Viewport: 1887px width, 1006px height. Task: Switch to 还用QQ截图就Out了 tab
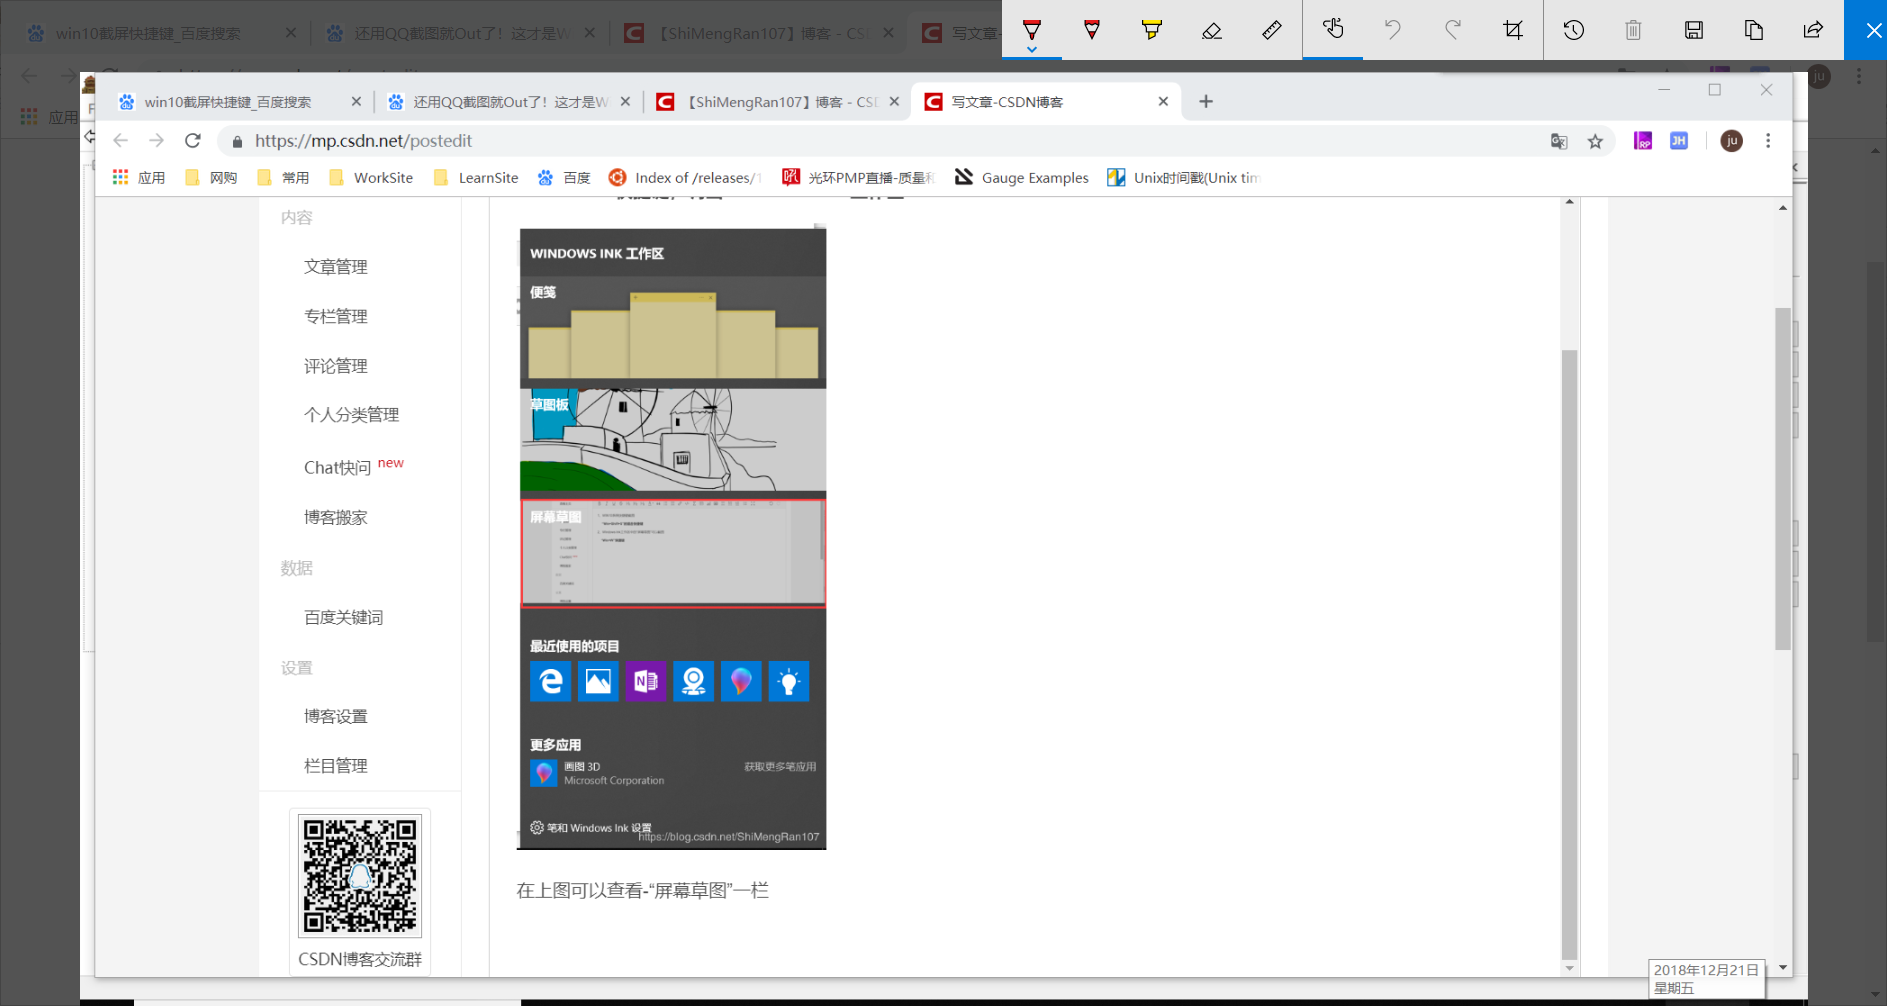point(510,101)
